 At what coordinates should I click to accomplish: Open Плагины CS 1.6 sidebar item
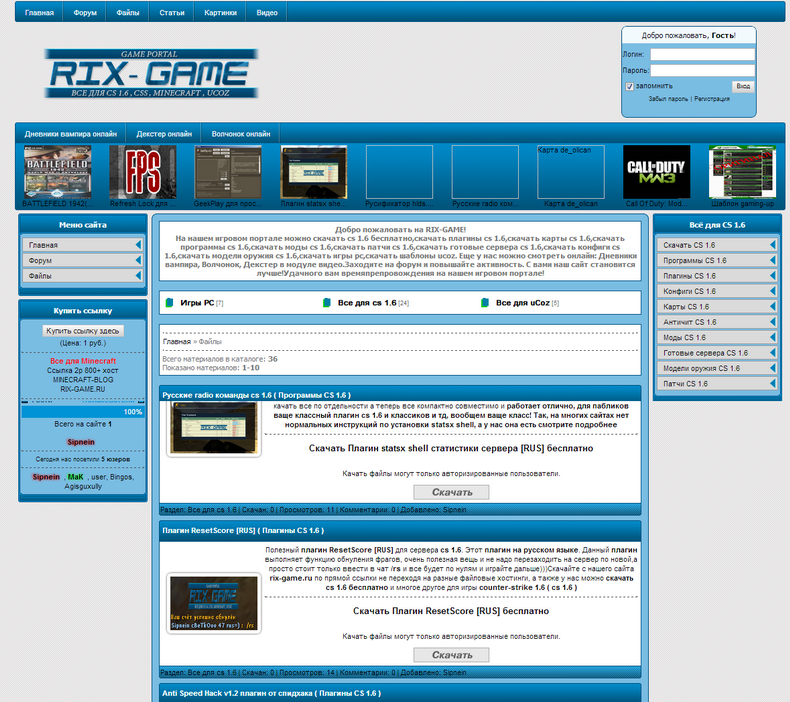click(717, 276)
